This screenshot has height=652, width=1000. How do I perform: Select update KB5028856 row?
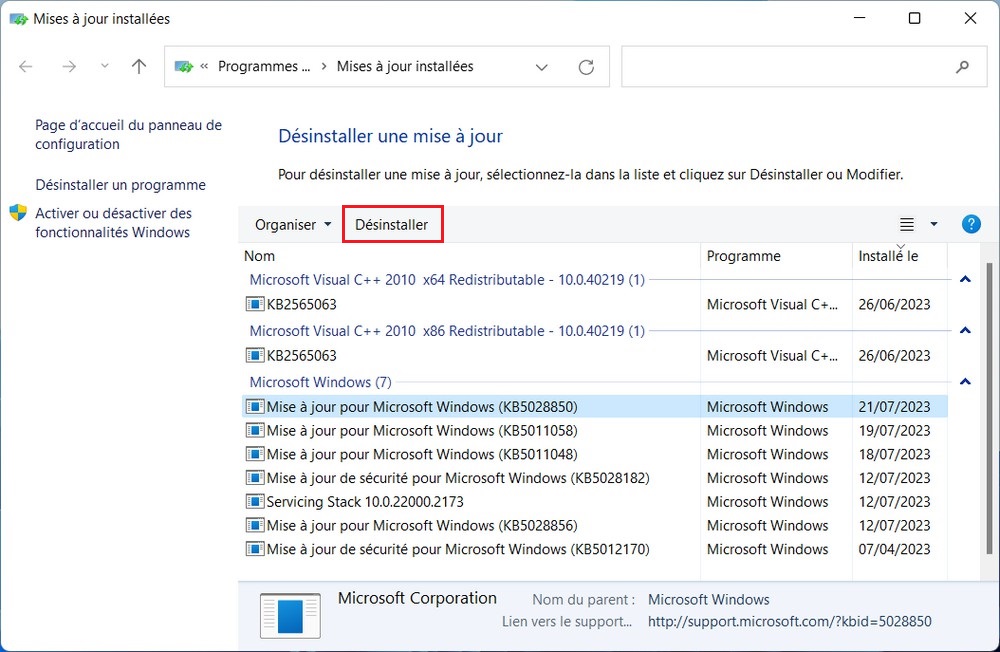[595, 525]
